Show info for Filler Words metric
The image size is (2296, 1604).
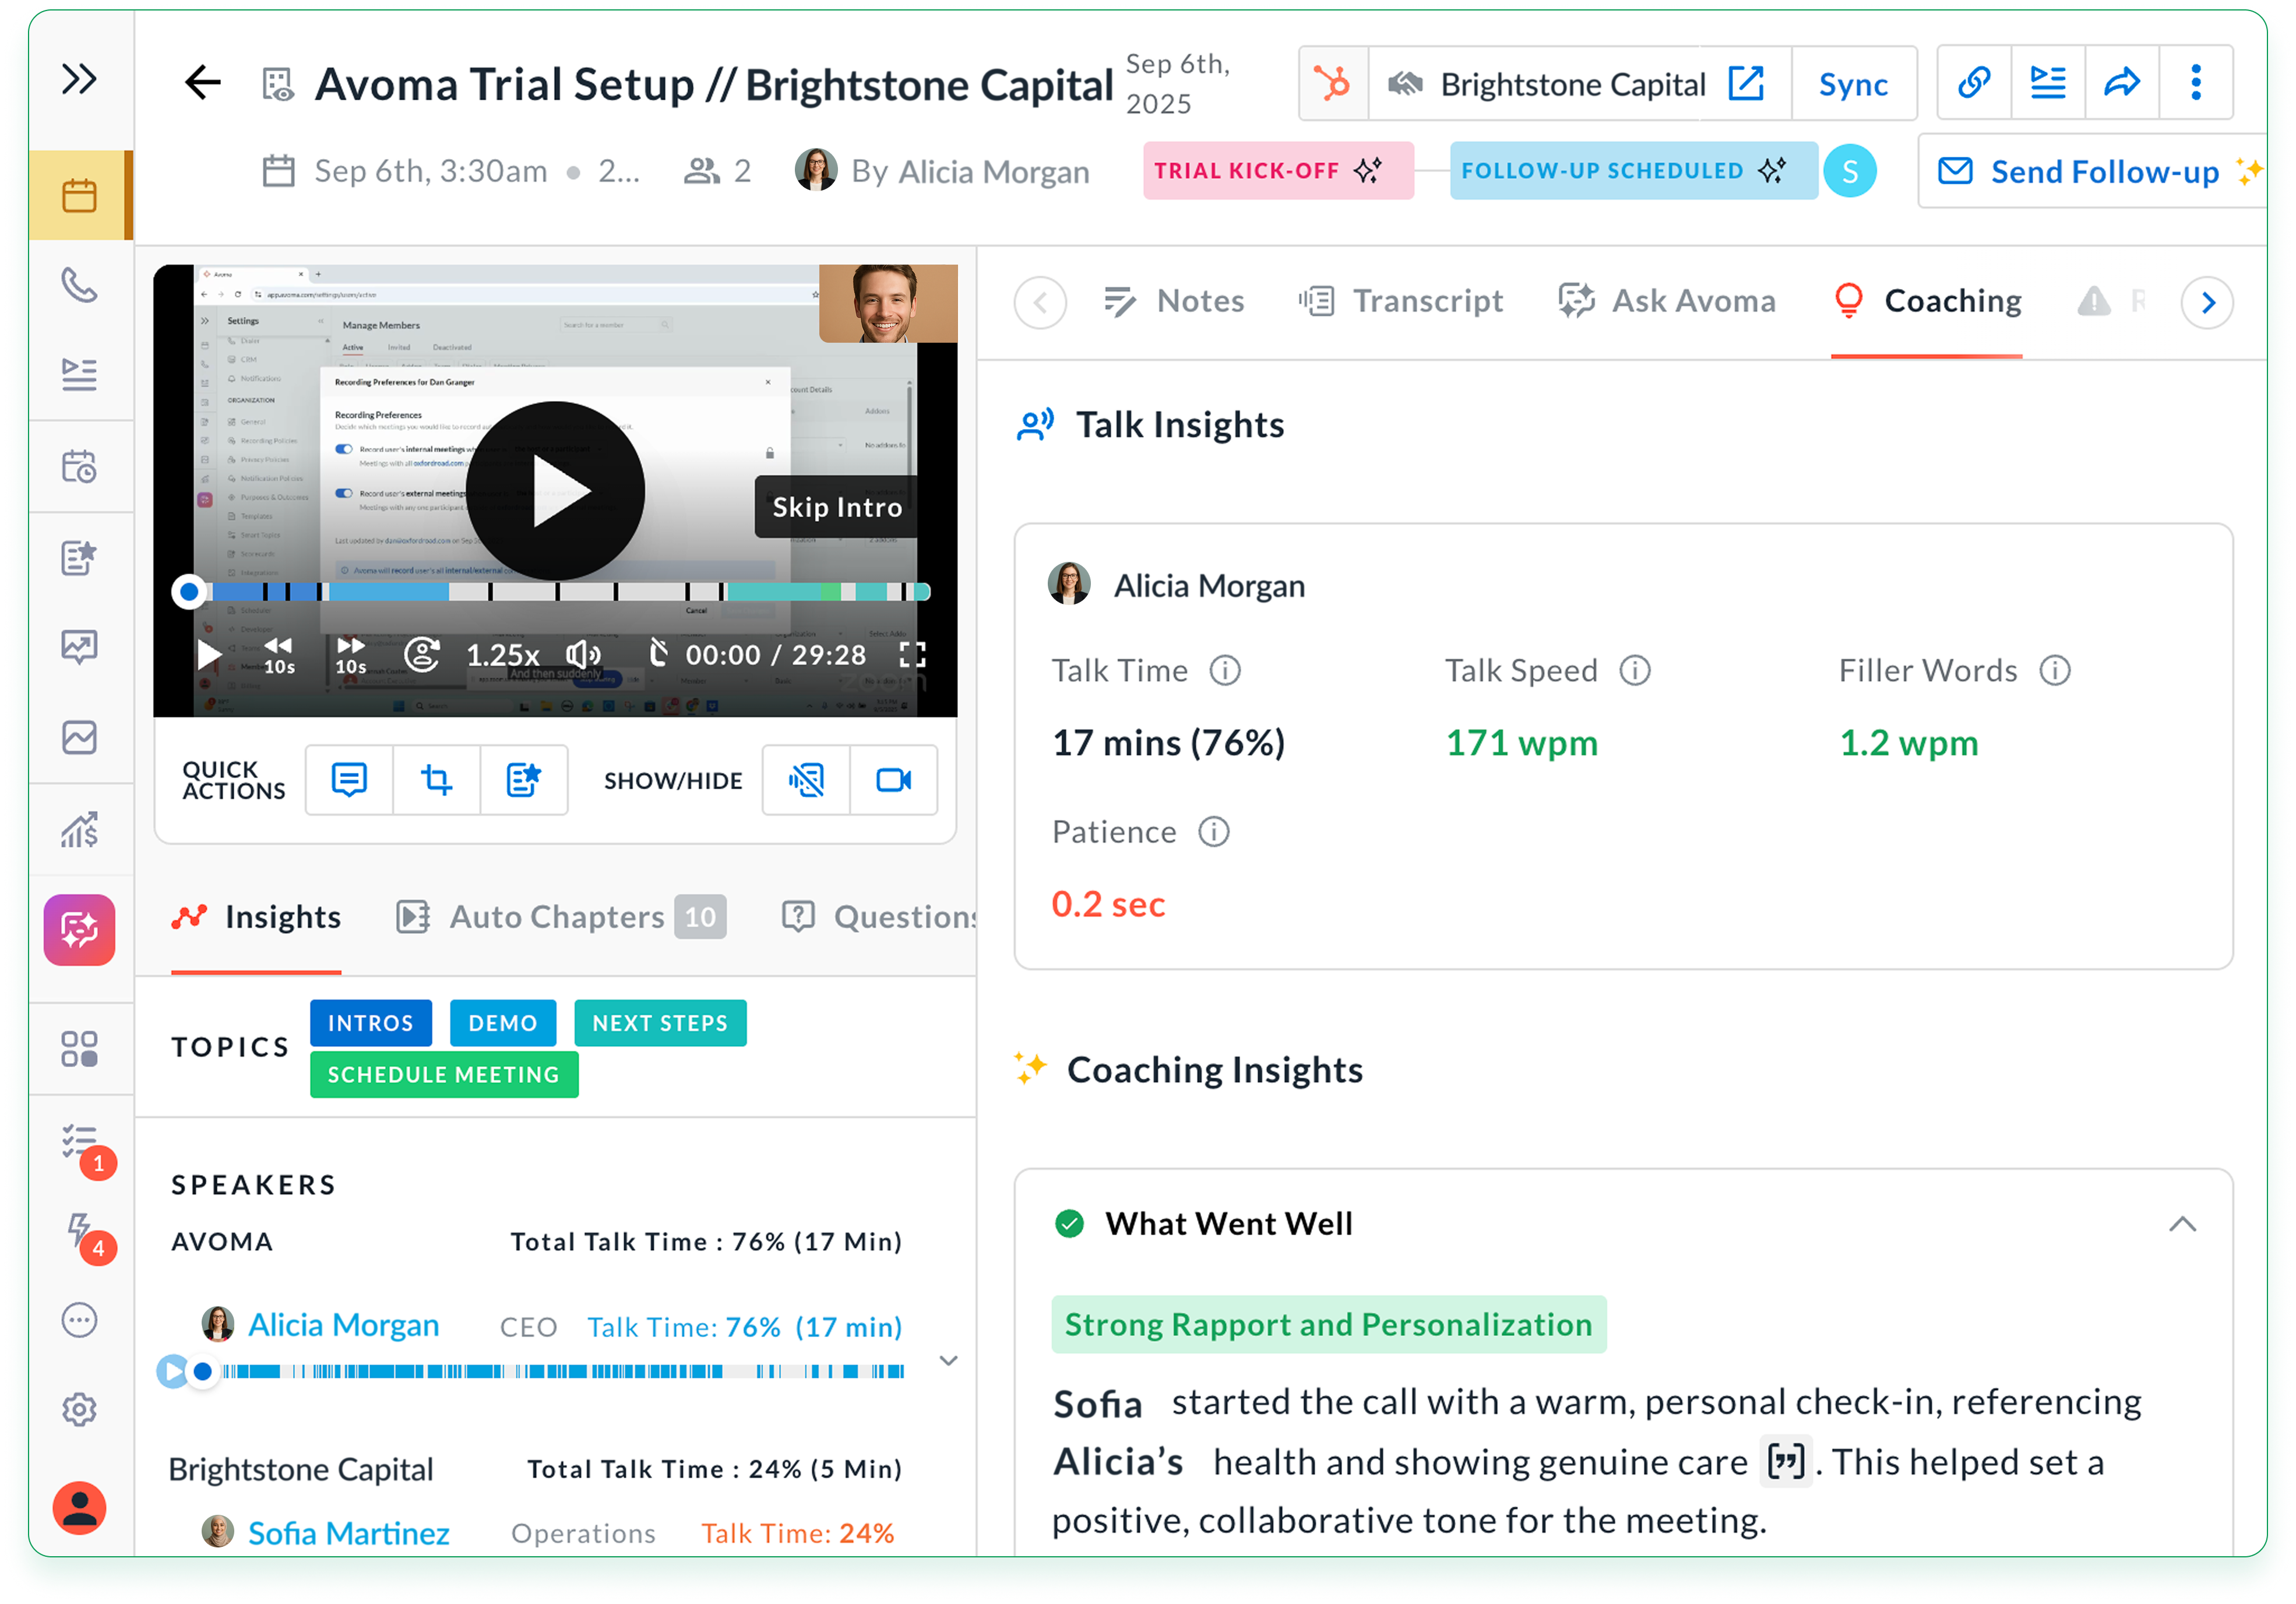2055,671
